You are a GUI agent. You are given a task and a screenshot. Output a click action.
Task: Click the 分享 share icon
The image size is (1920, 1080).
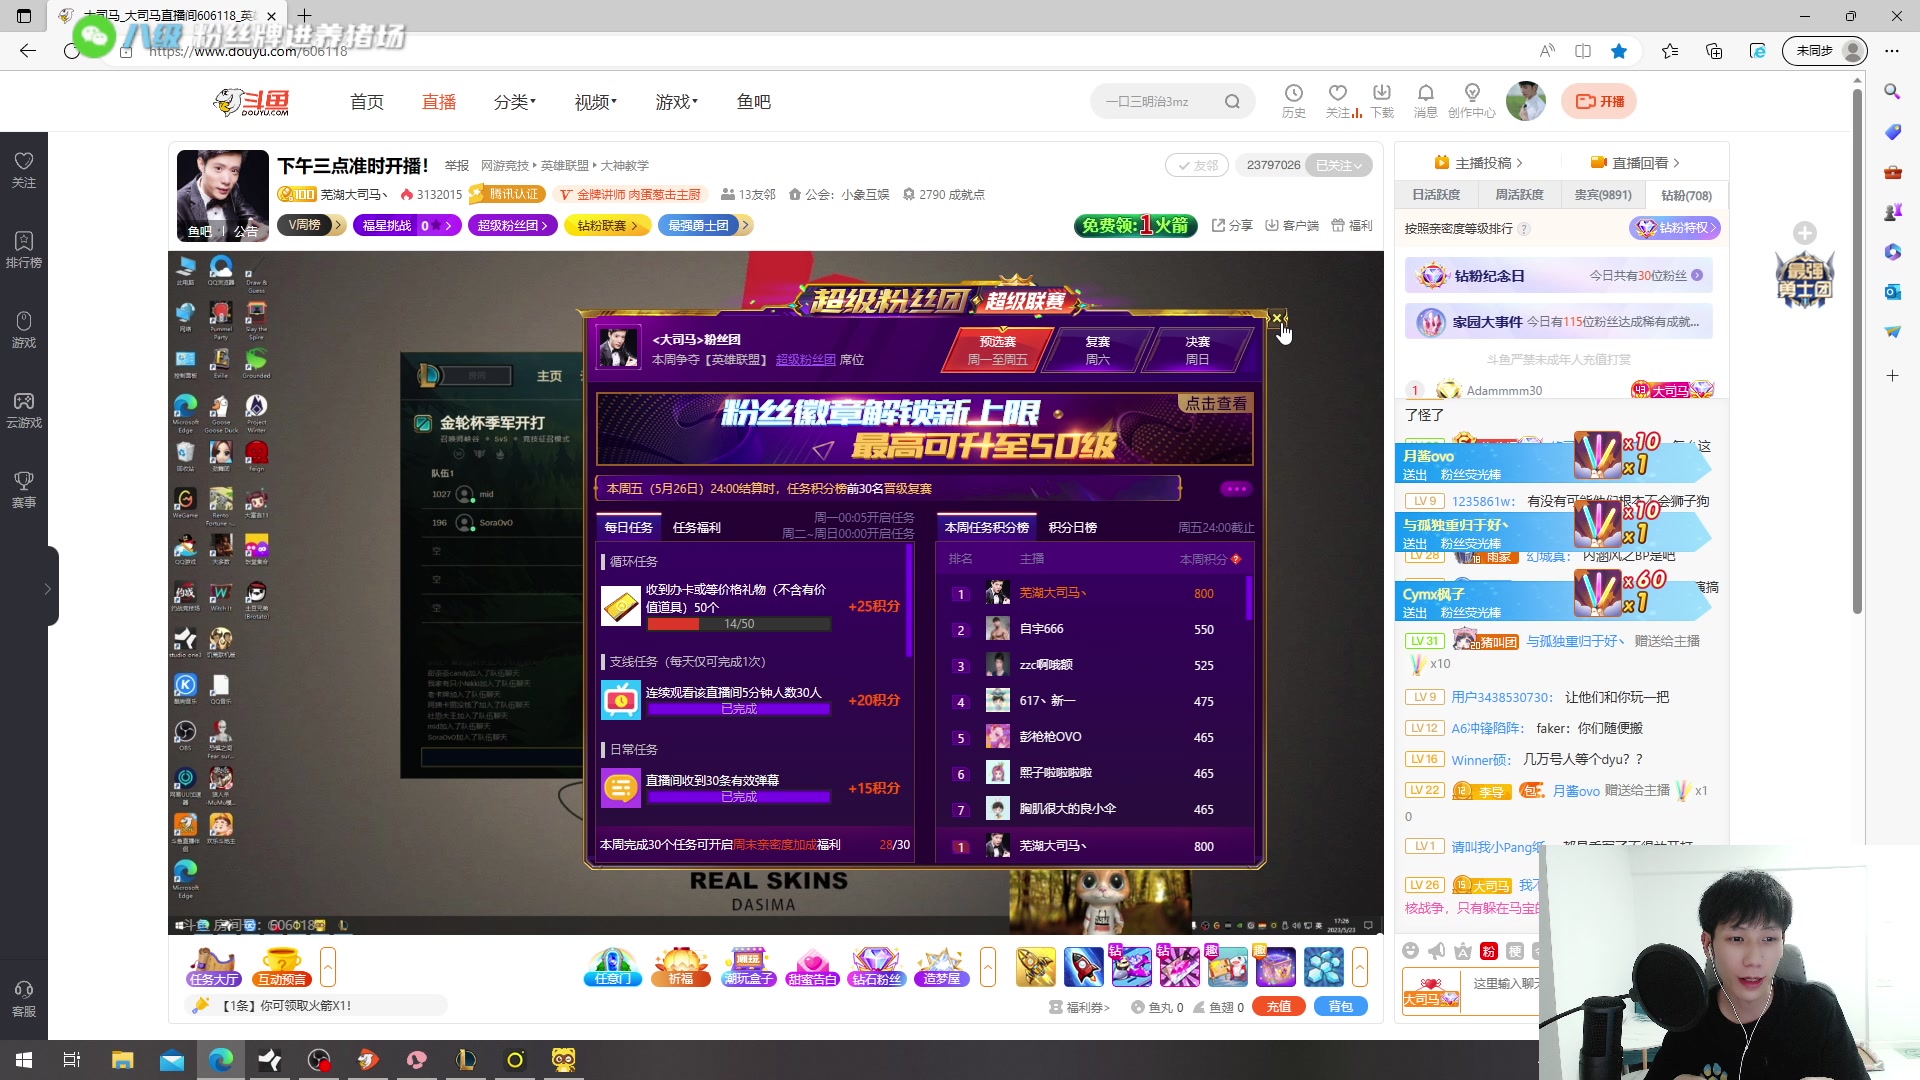pyautogui.click(x=1232, y=226)
